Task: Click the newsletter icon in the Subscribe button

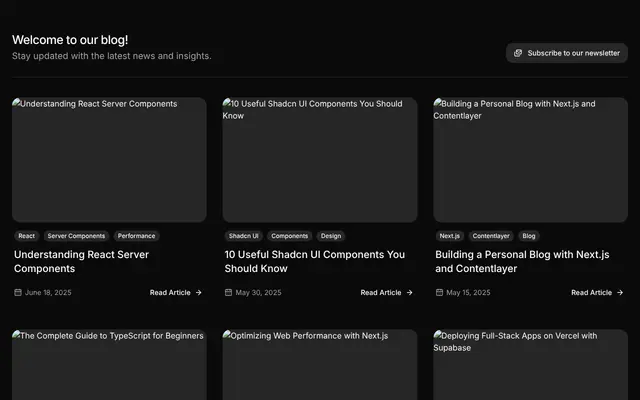Action: tap(518, 53)
